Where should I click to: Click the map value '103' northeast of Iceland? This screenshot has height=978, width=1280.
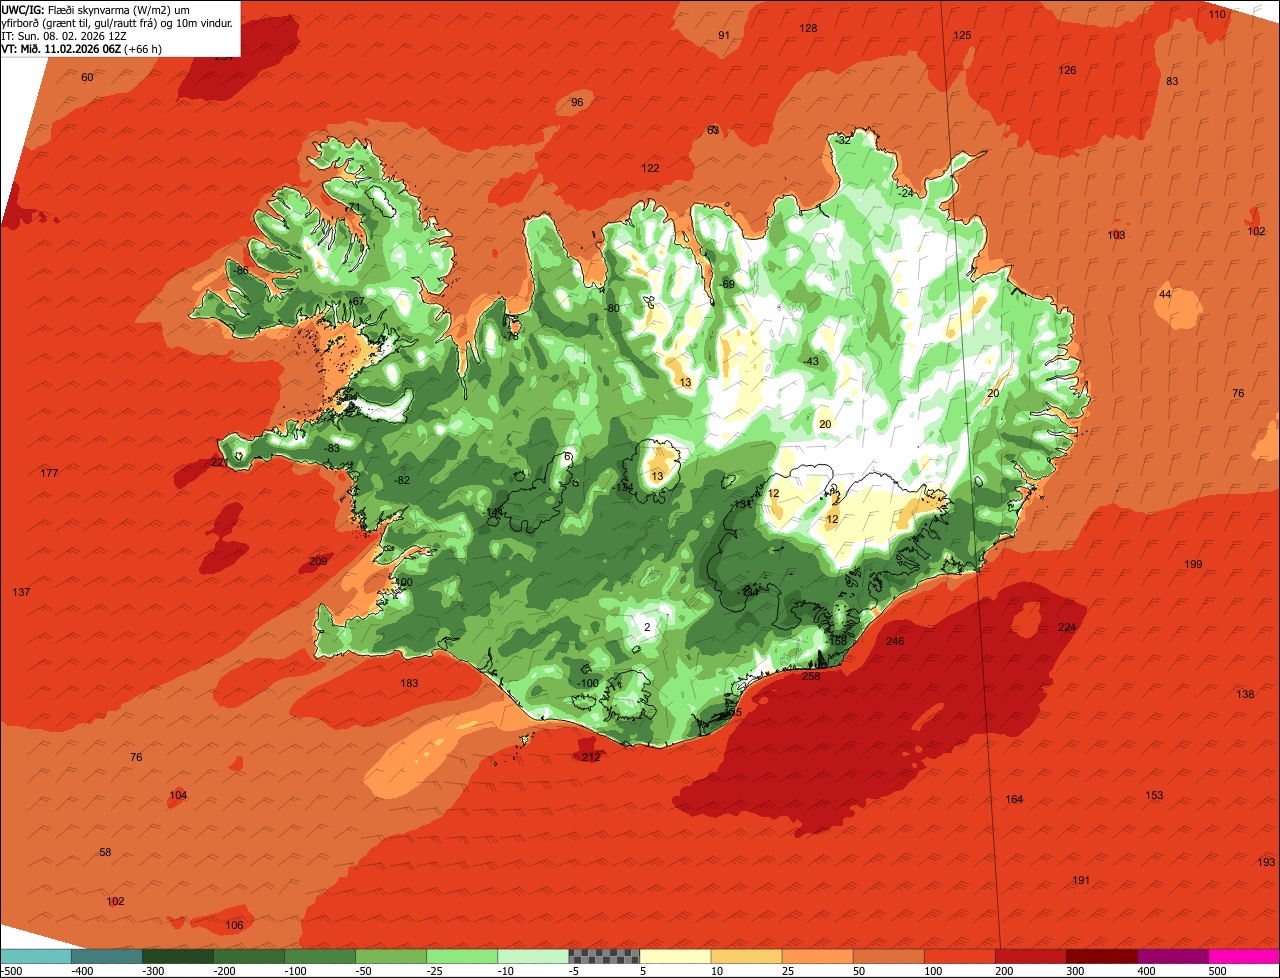pos(1116,236)
